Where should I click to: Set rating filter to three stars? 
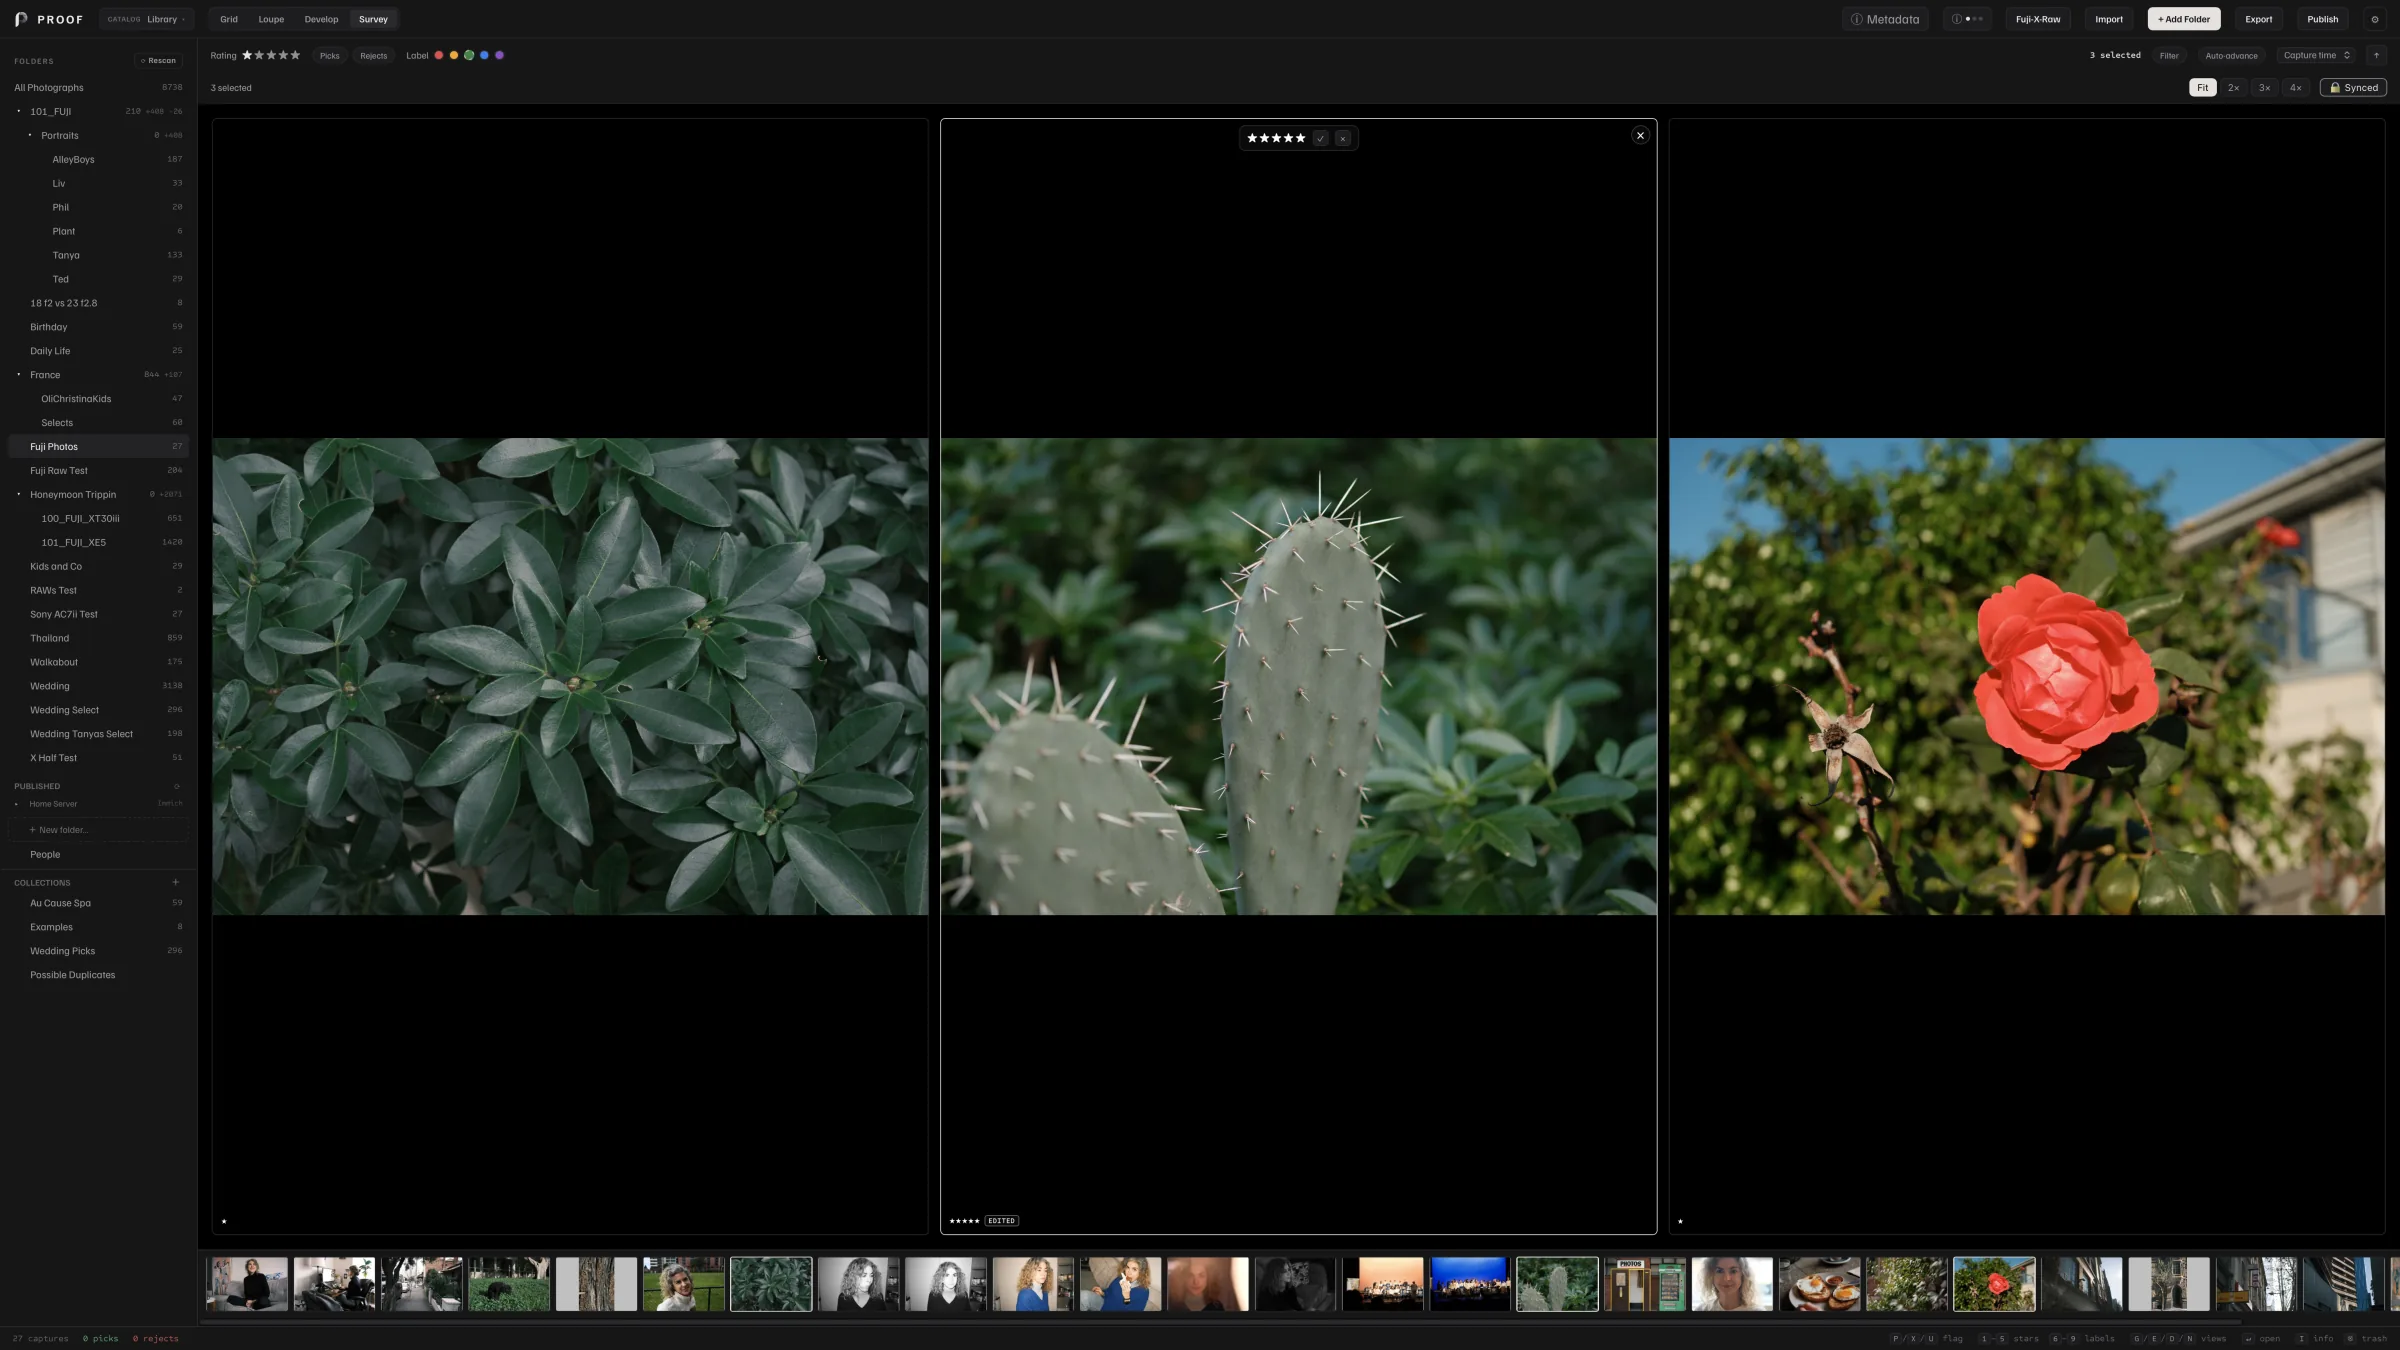[271, 55]
